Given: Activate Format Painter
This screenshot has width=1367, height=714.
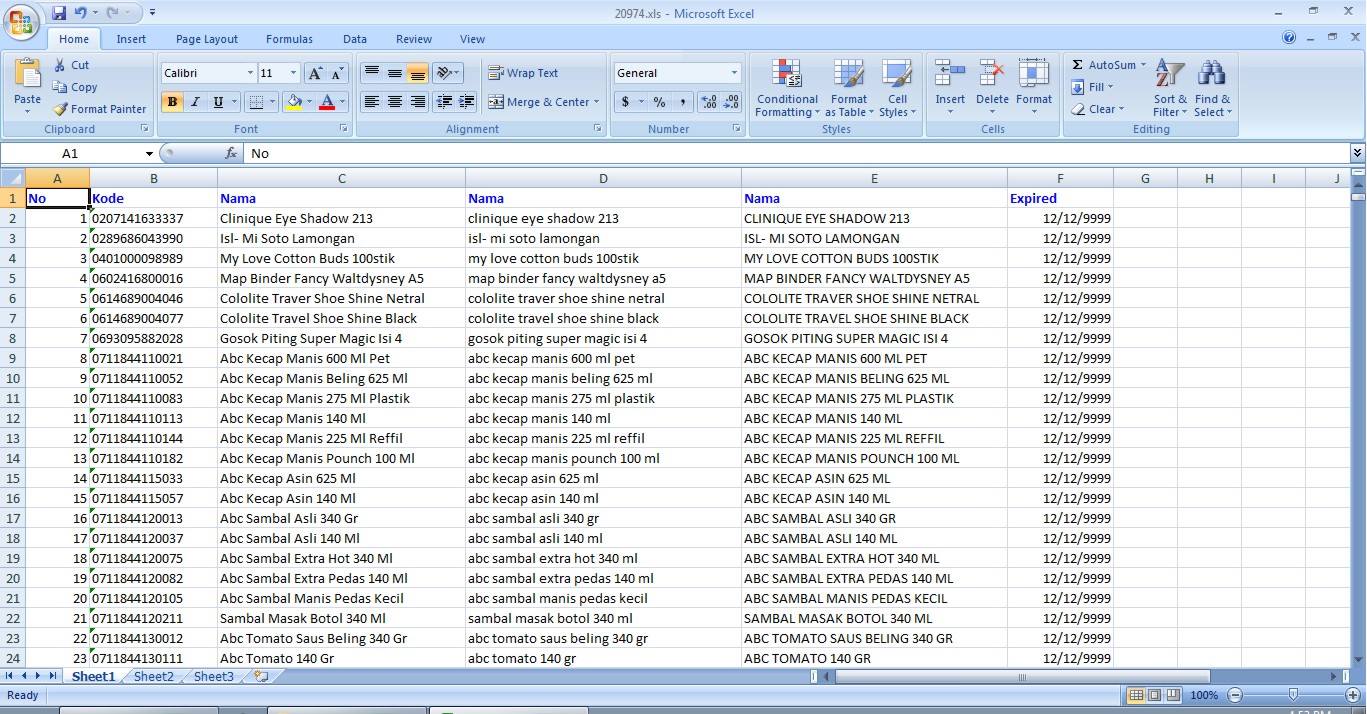Looking at the screenshot, I should (x=99, y=109).
